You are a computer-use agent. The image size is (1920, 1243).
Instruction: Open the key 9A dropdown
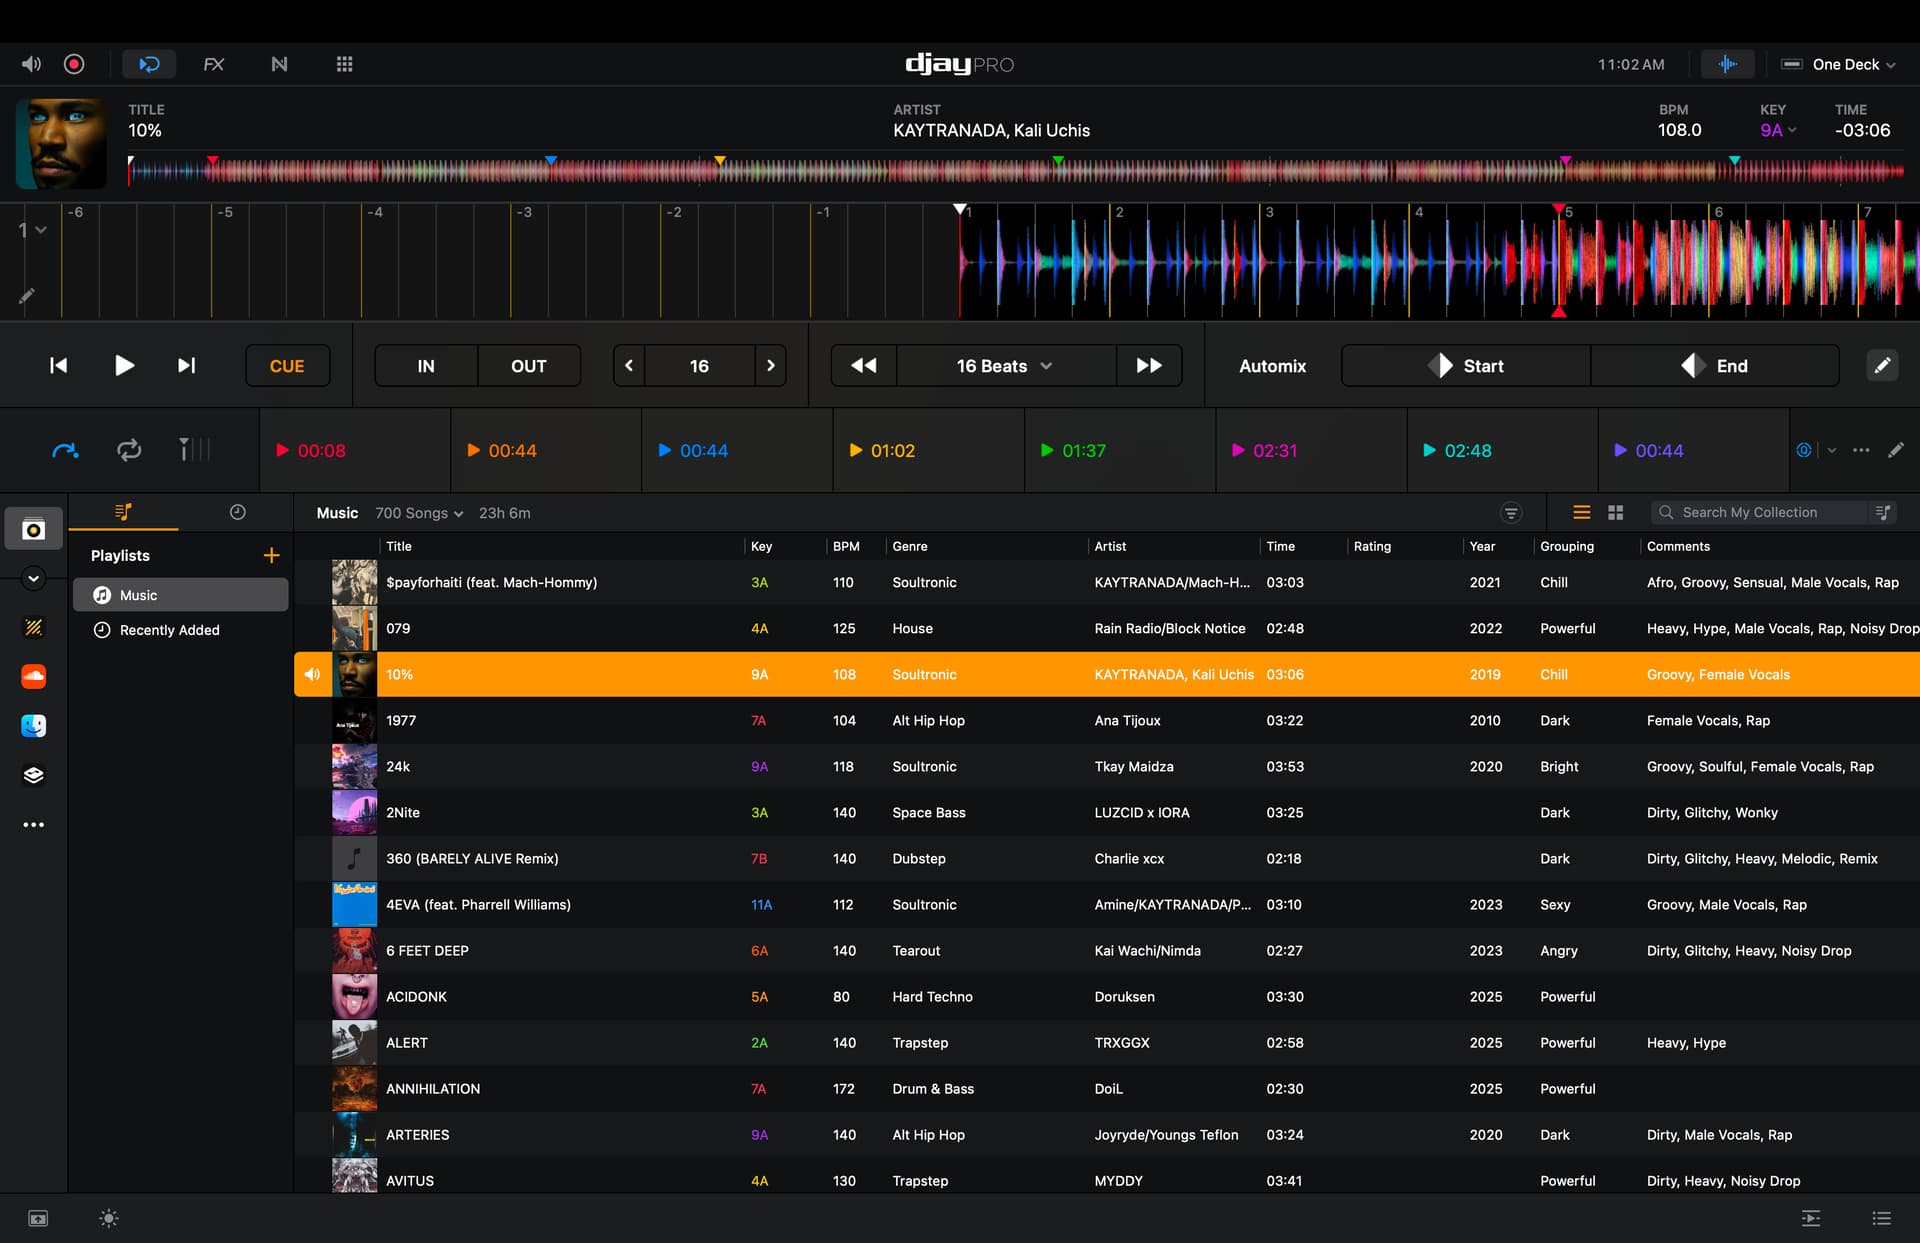coord(1778,130)
